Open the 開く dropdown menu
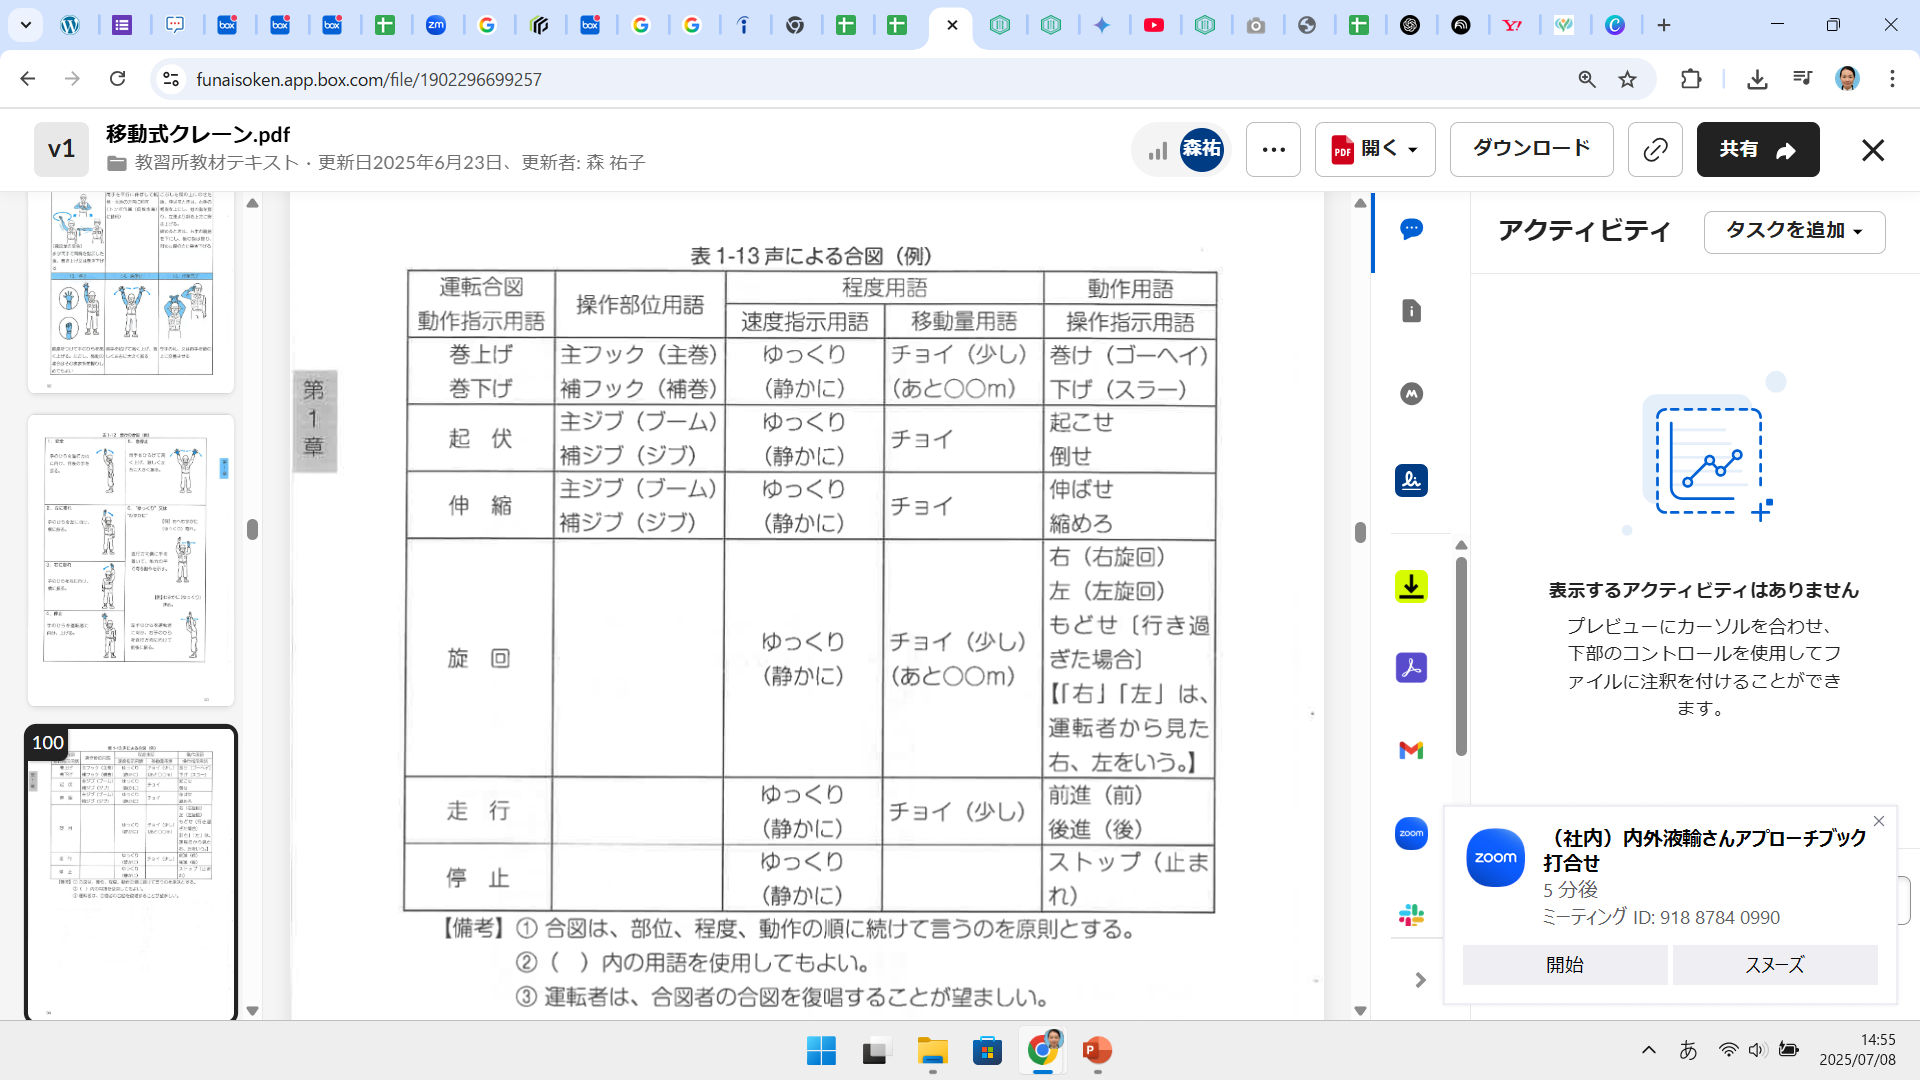Screen dimensions: 1920x1080 (1375, 150)
